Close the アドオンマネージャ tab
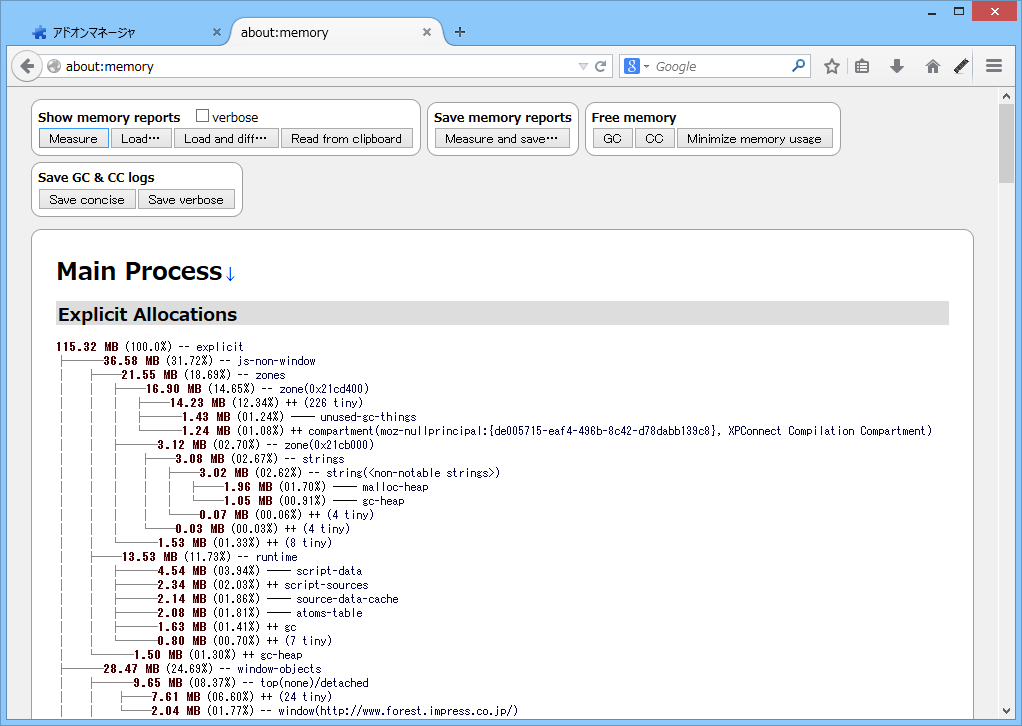Screen dimensions: 1022x726 [x=217, y=32]
